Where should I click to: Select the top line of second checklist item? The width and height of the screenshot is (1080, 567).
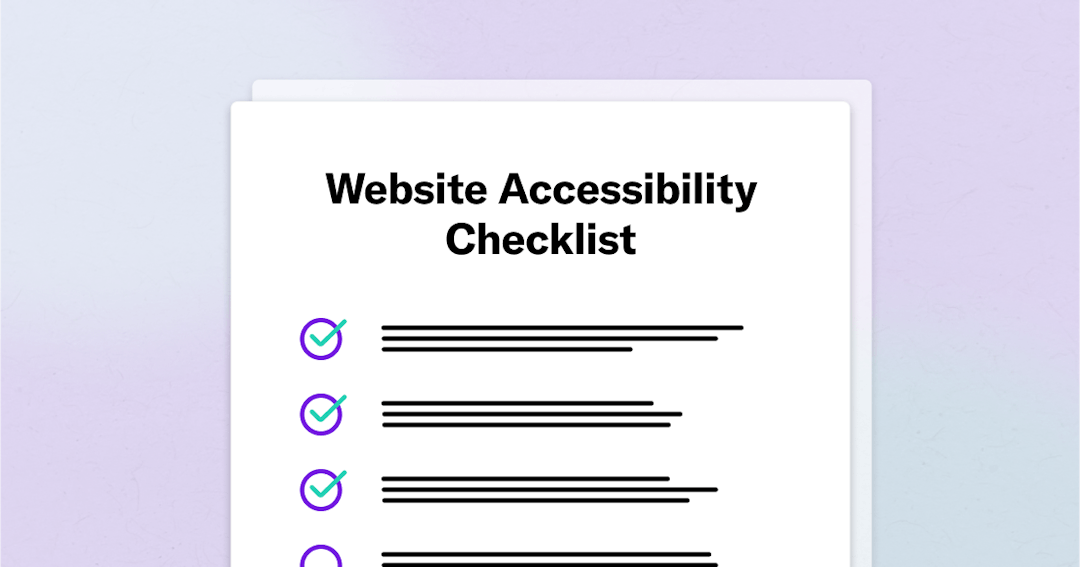[x=517, y=403]
